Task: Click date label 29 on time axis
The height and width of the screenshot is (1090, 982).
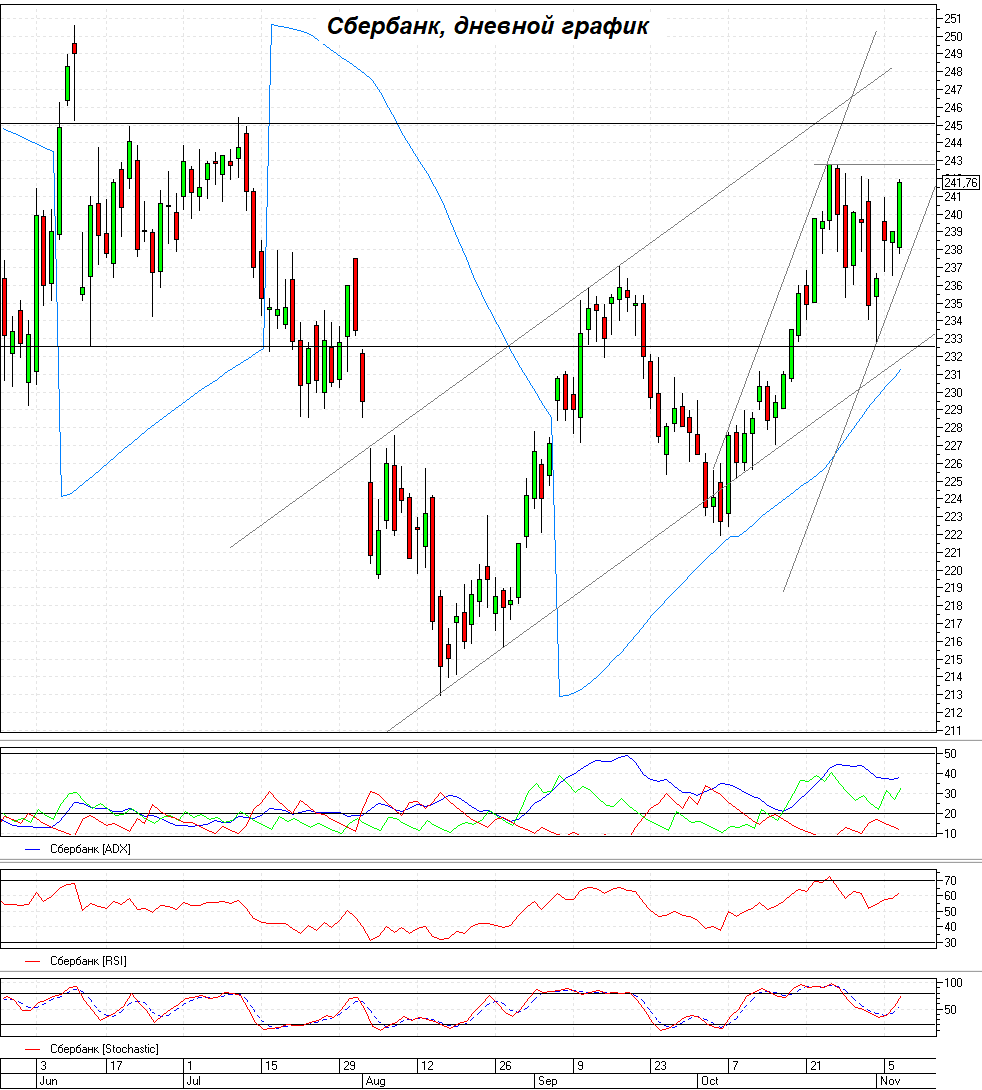Action: pyautogui.click(x=349, y=1066)
